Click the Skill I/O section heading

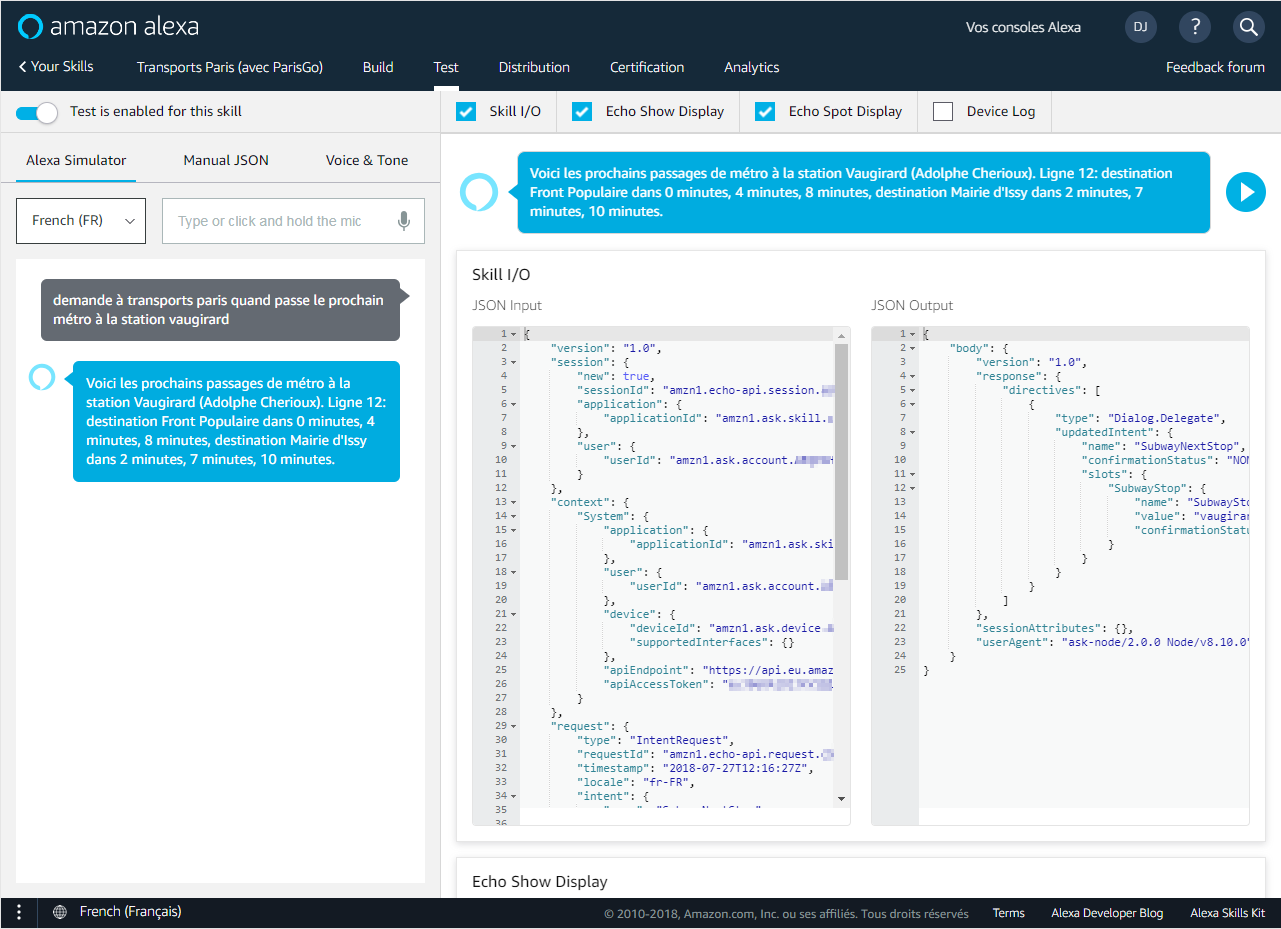click(x=501, y=274)
